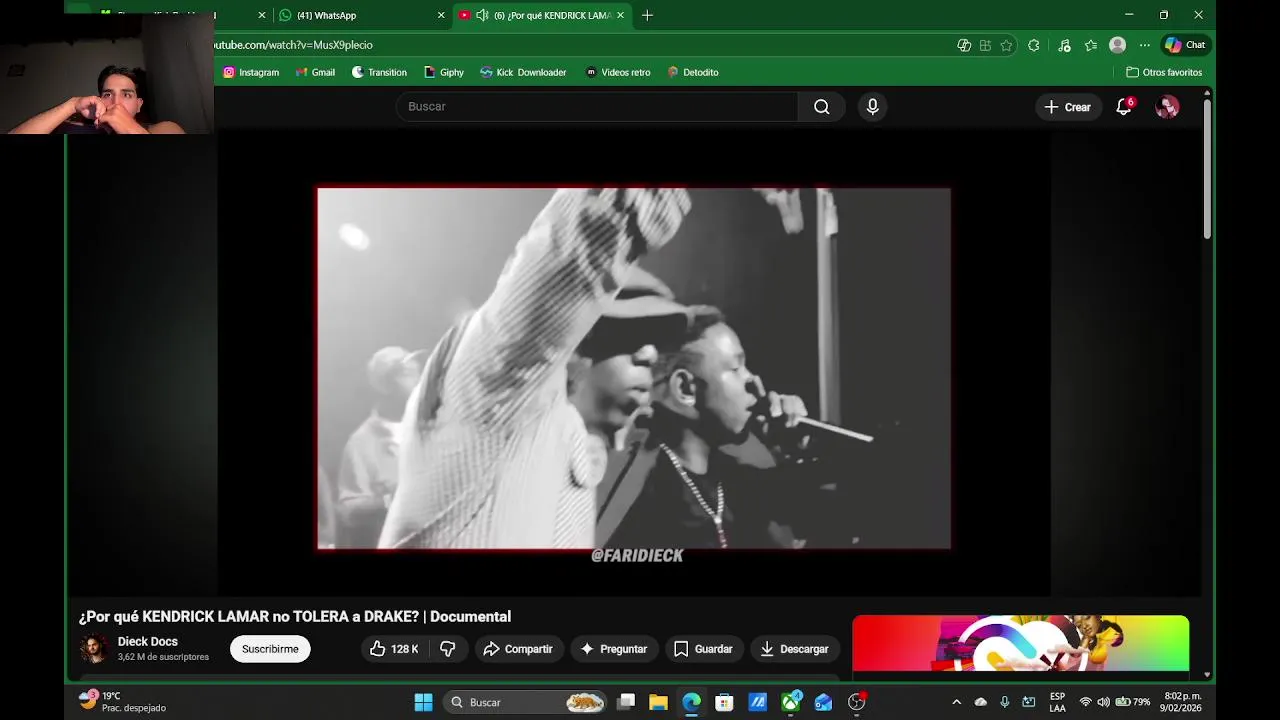This screenshot has height=720, width=1280.
Task: Open the battery 79% indicator
Action: [x=1133, y=702]
